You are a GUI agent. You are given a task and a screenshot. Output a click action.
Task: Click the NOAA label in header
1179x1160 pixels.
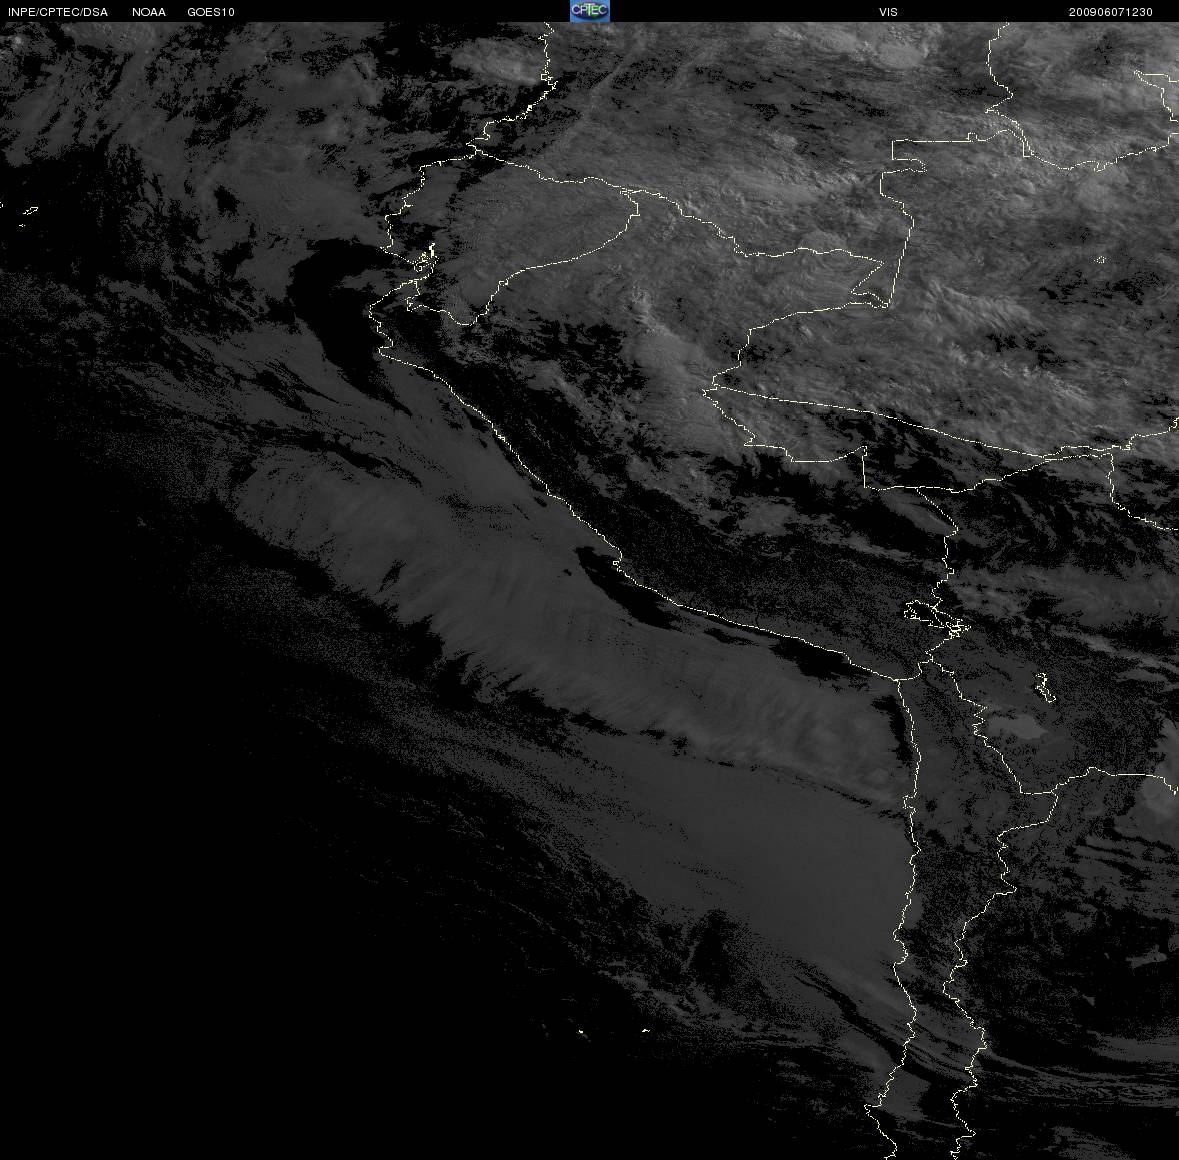149,12
